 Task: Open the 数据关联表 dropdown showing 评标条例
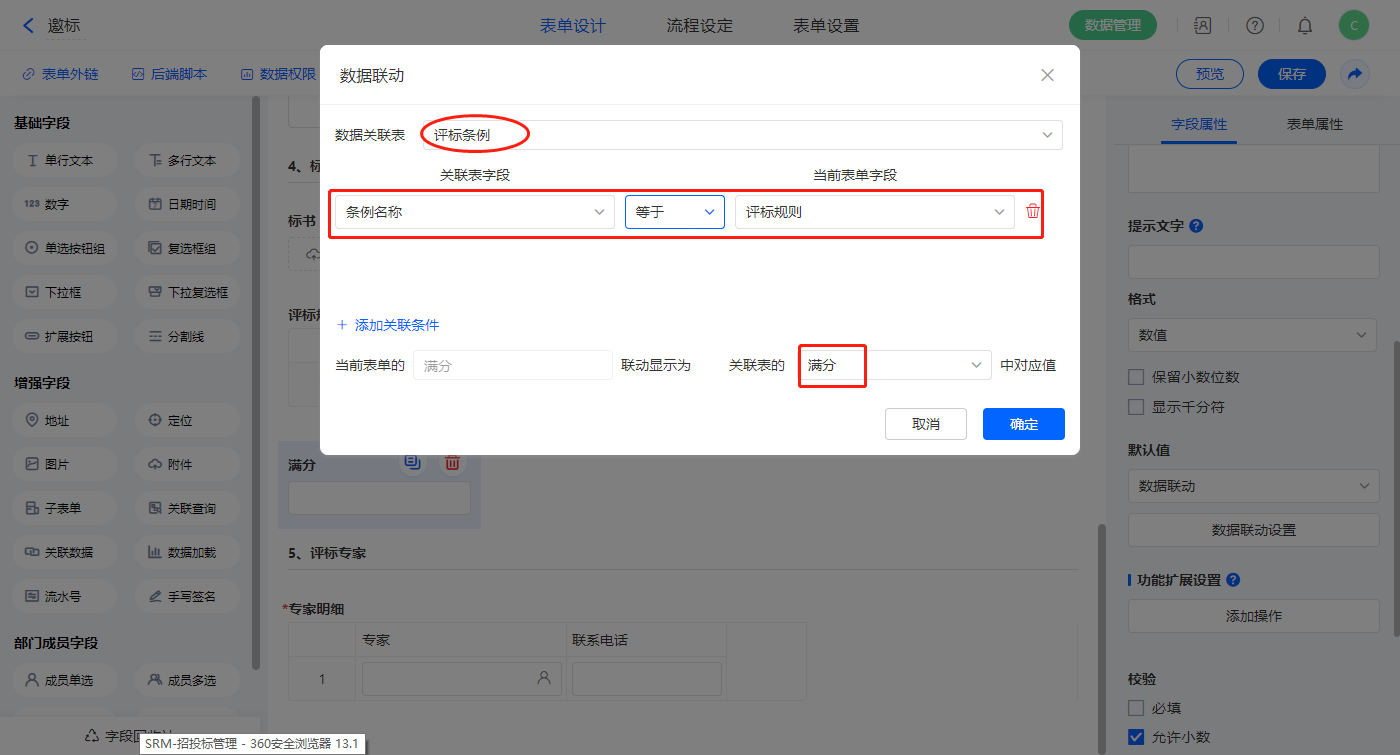[740, 135]
